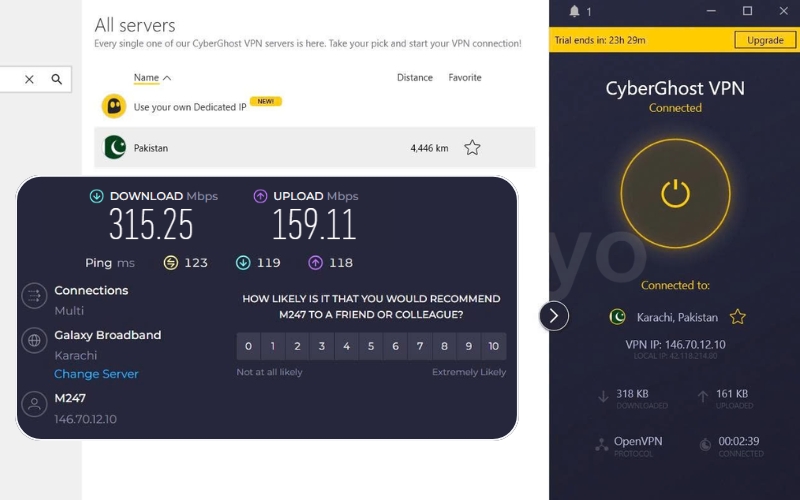Viewport: 800px width, 500px height.
Task: Click the download arrow icon beside DOWNLOAD
Action: [x=96, y=196]
